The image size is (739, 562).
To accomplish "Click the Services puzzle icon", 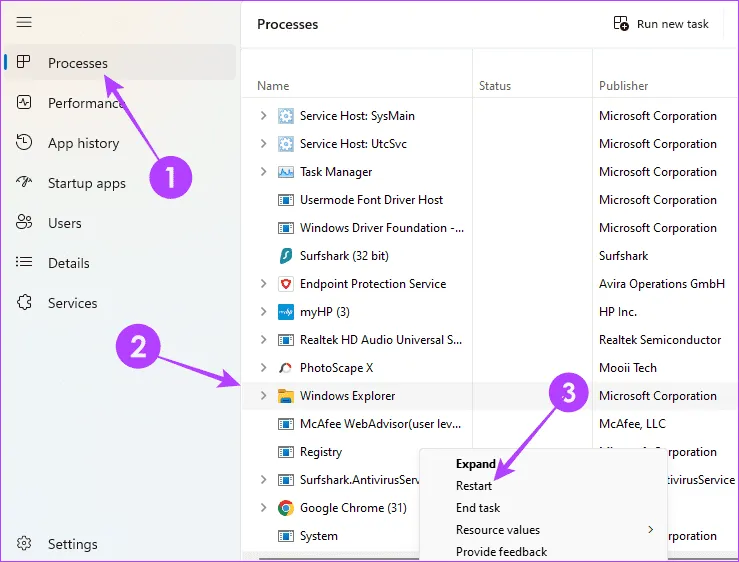I will pos(24,302).
